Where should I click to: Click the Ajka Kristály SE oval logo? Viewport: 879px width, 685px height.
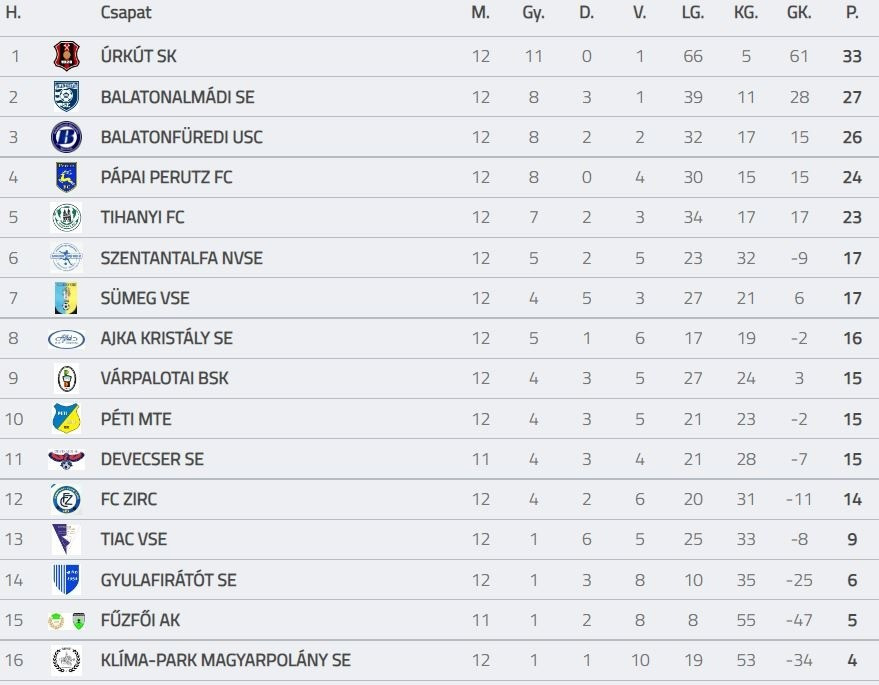[x=66, y=339]
